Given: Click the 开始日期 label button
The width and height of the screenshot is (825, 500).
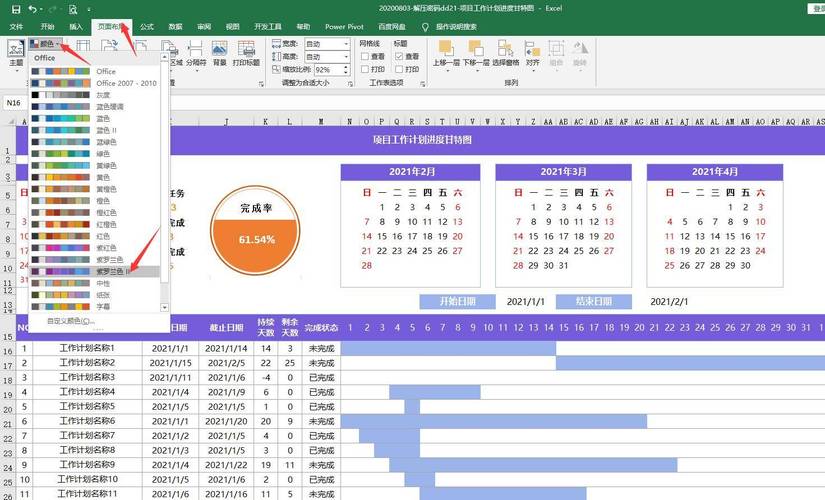Looking at the screenshot, I should coord(457,302).
